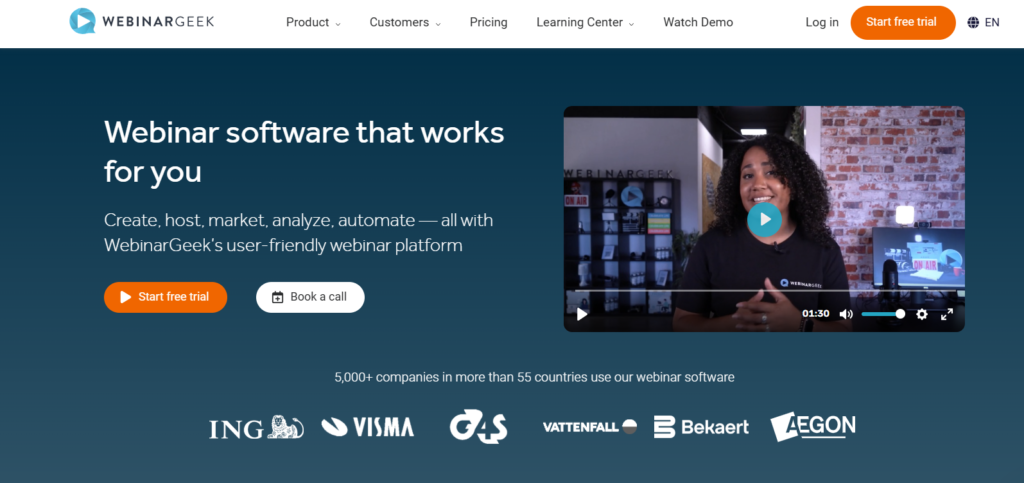Click the 01:30 video duration
This screenshot has height=483, width=1024.
[x=816, y=314]
